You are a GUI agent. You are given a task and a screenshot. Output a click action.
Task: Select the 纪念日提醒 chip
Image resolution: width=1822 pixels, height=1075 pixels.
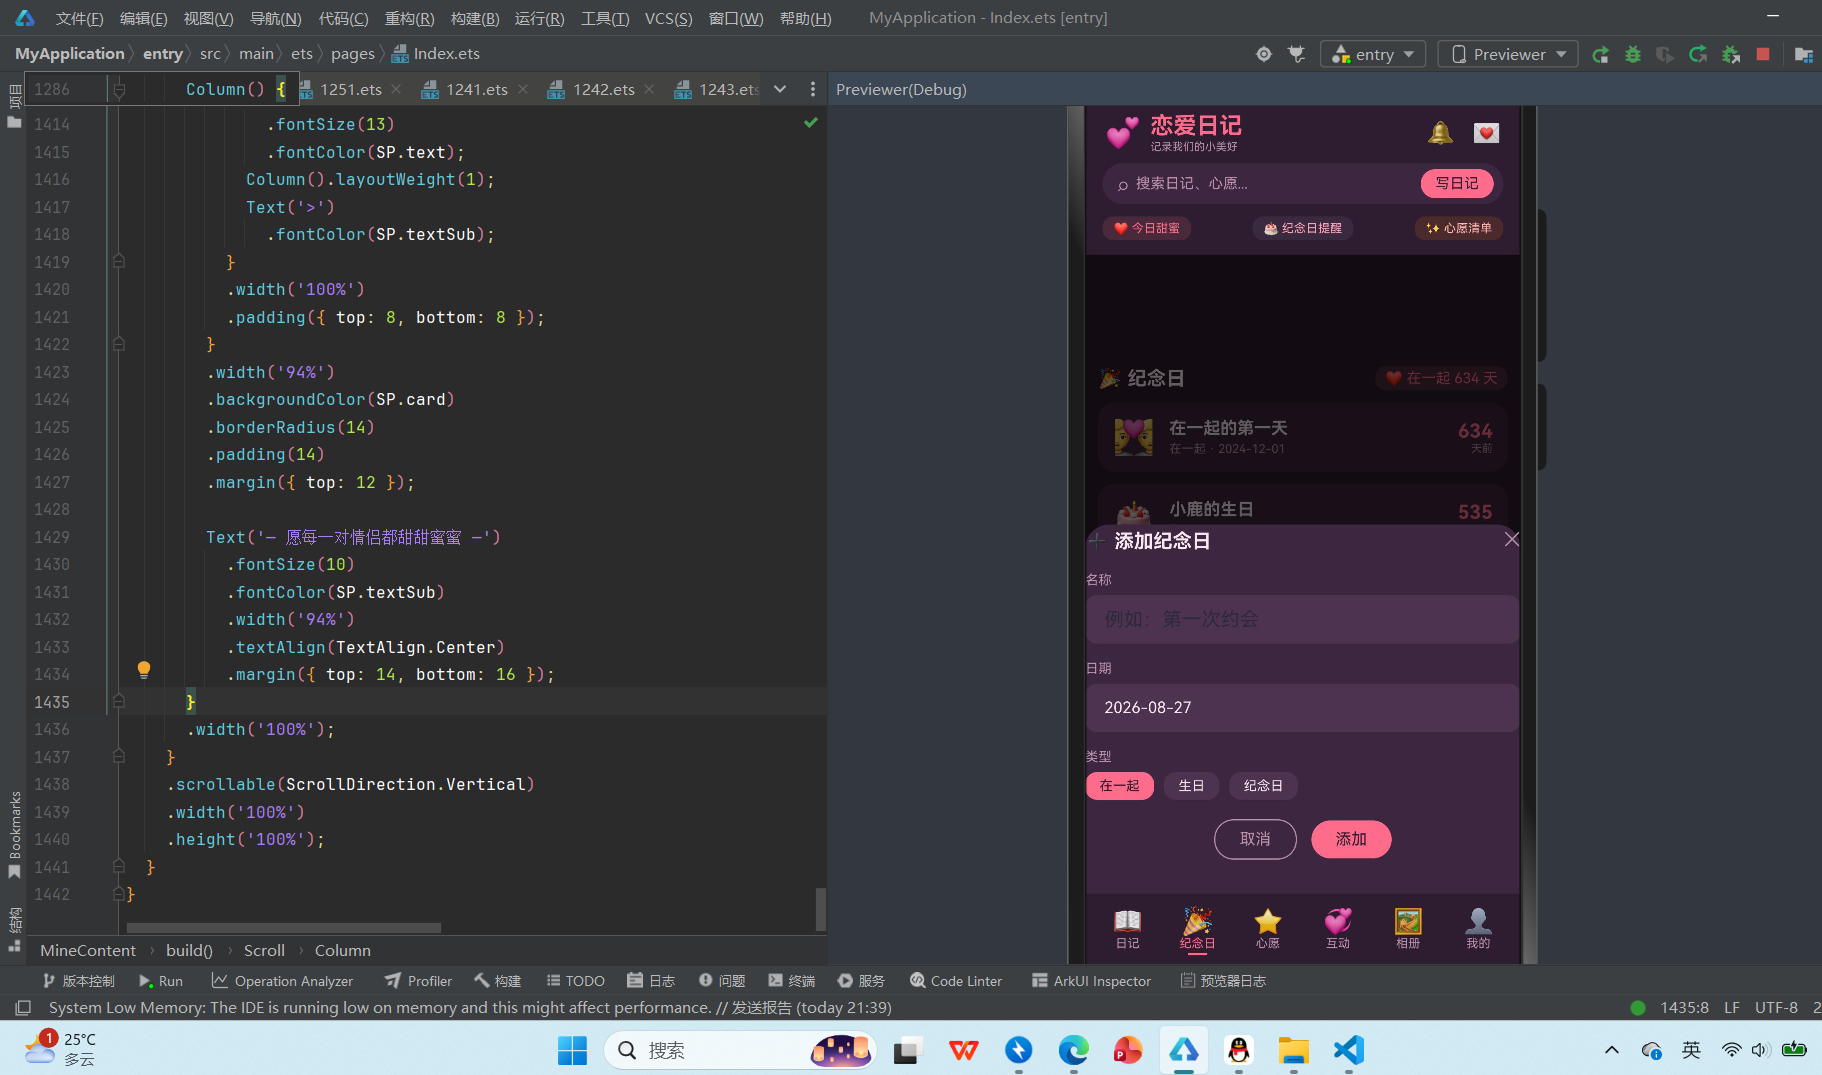[x=1302, y=228]
